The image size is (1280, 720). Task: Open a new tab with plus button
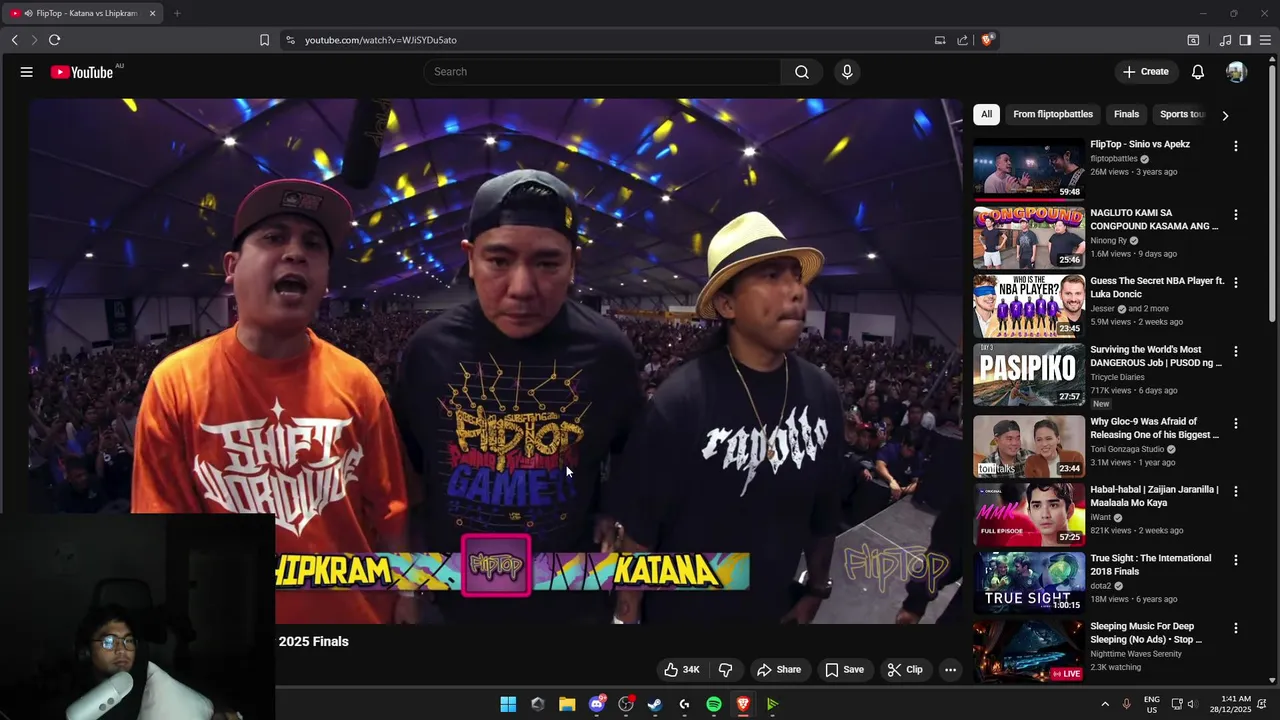pyautogui.click(x=177, y=13)
